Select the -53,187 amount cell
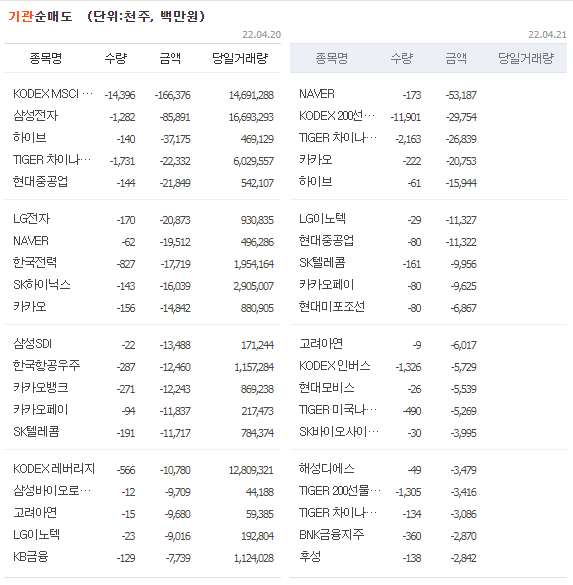The width and height of the screenshot is (573, 585). pos(461,95)
